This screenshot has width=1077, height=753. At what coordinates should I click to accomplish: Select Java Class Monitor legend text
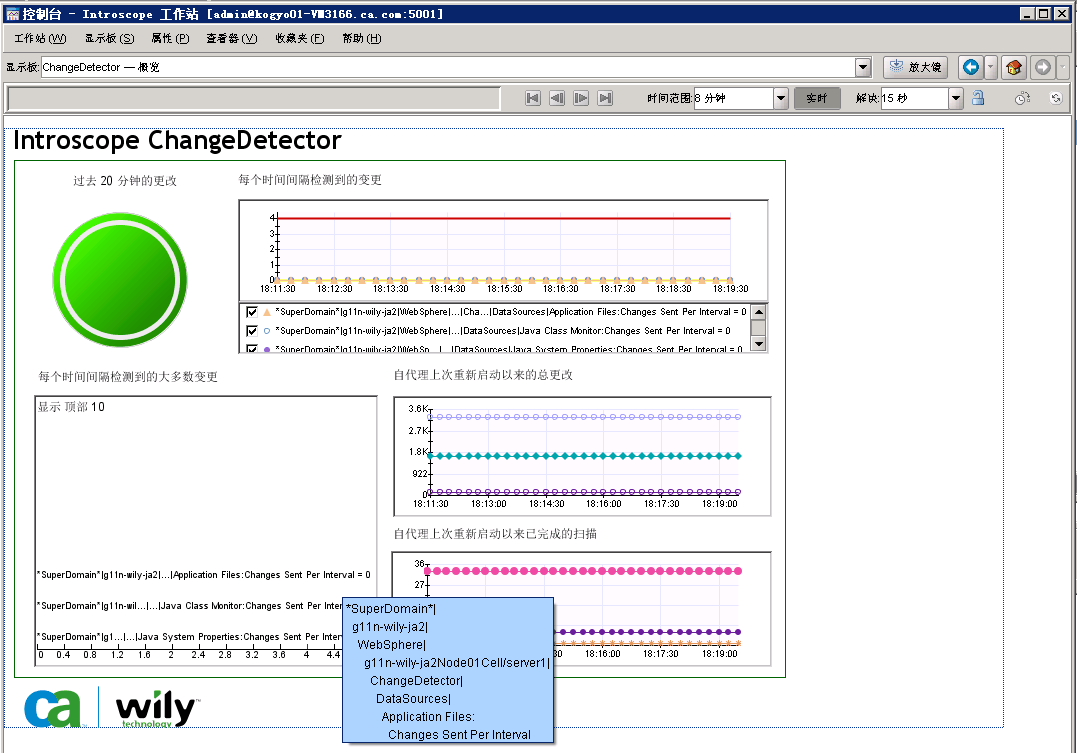pos(503,330)
